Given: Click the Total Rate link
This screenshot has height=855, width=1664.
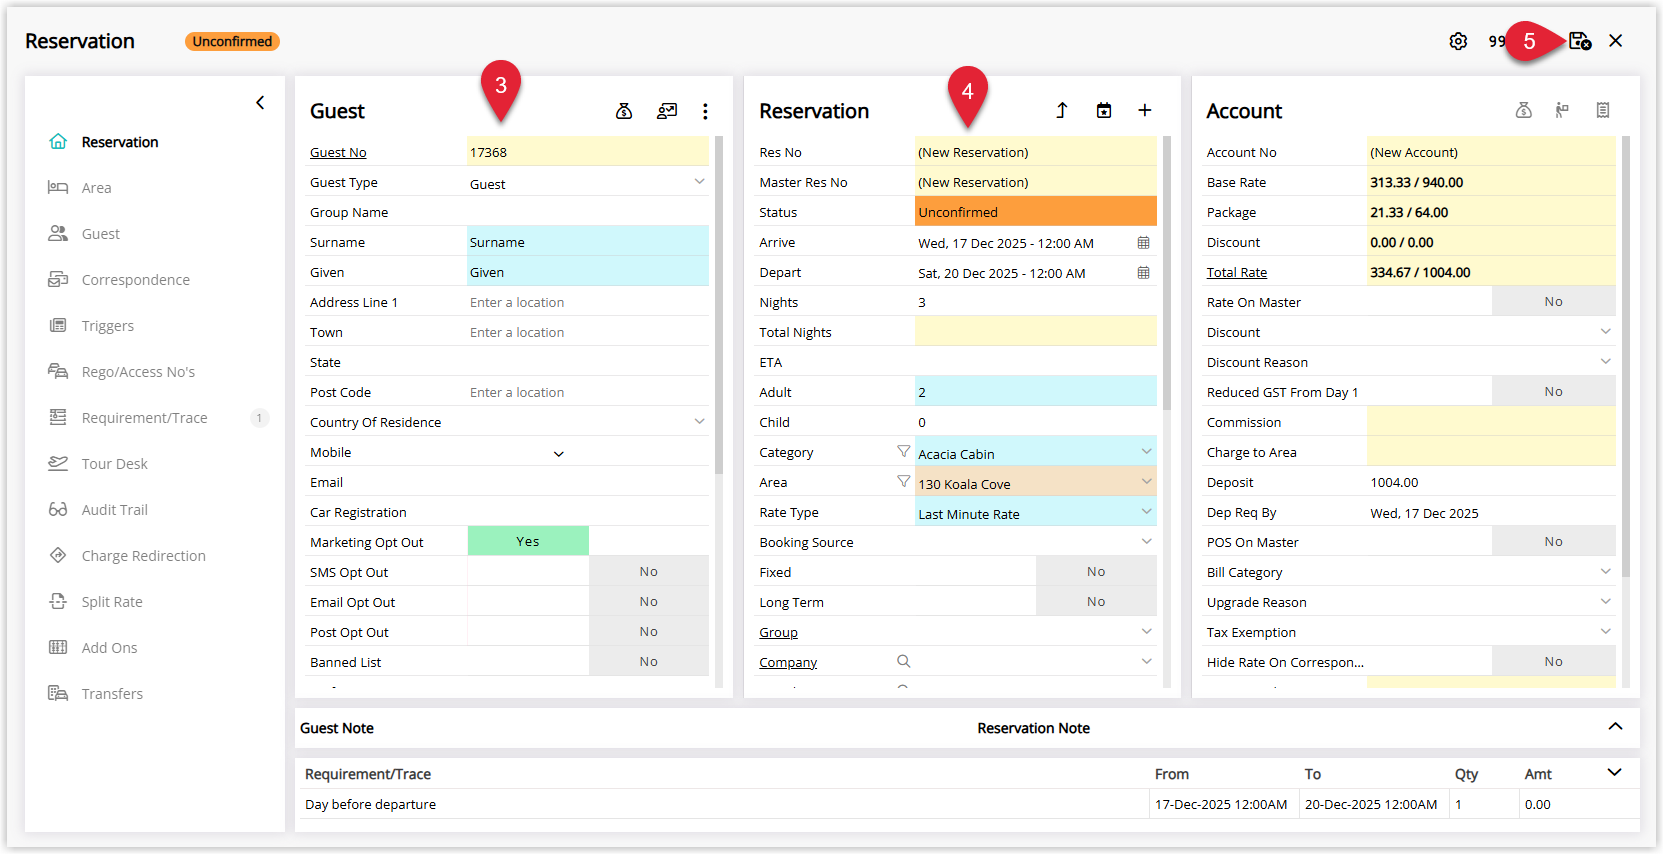Looking at the screenshot, I should (x=1237, y=273).
